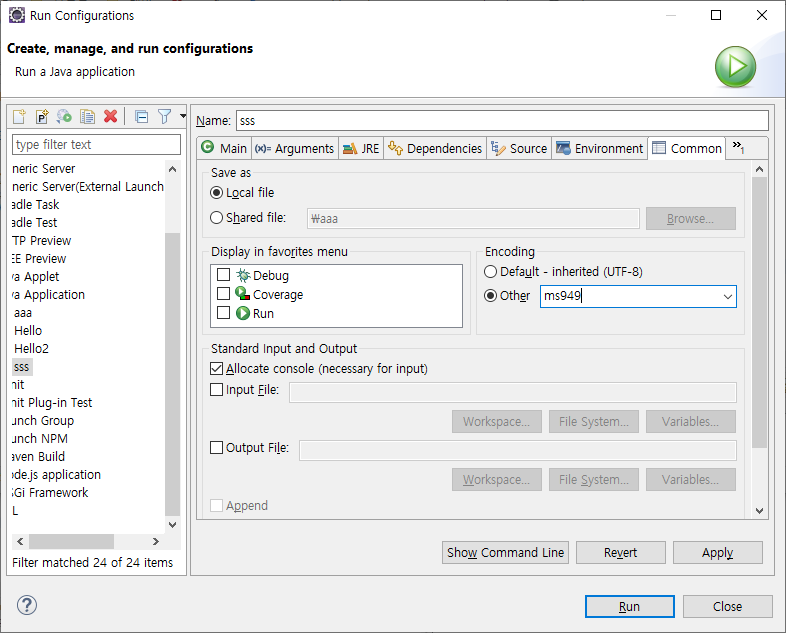
Task: Click the Filter launch configurations icon
Action: 164,117
